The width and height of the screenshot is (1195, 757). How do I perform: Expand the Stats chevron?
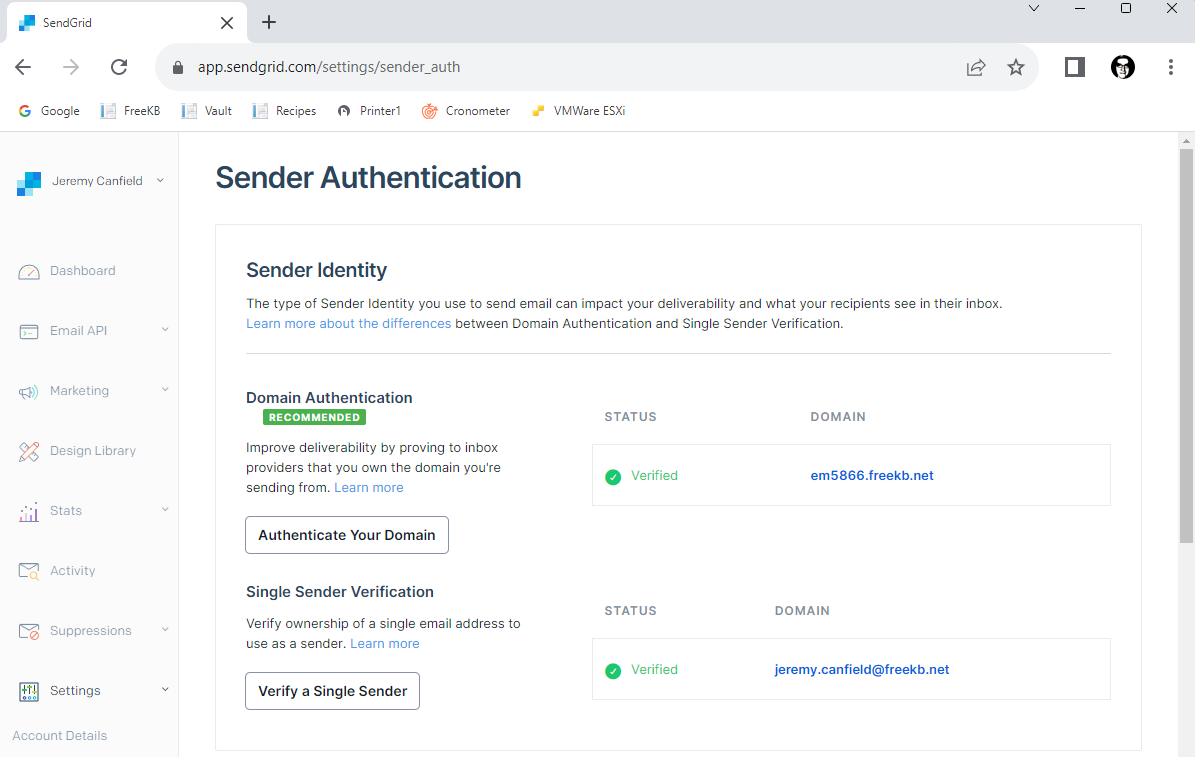coord(165,509)
